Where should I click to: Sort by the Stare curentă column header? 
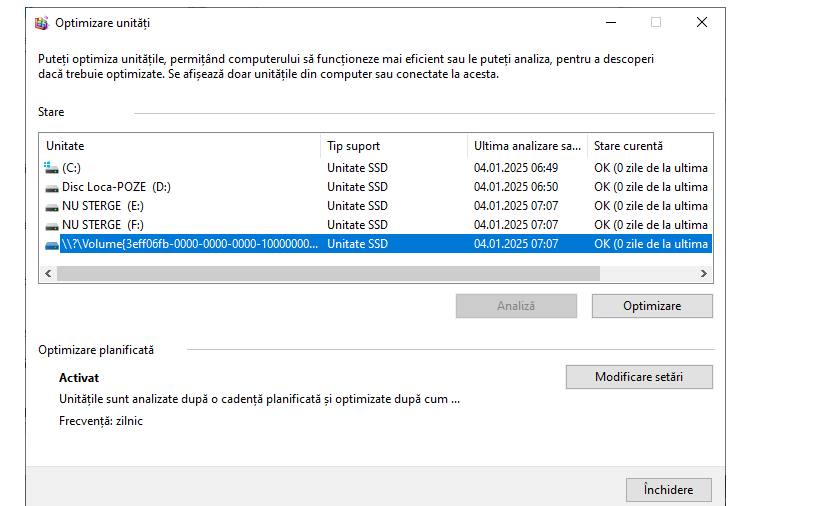tap(650, 146)
